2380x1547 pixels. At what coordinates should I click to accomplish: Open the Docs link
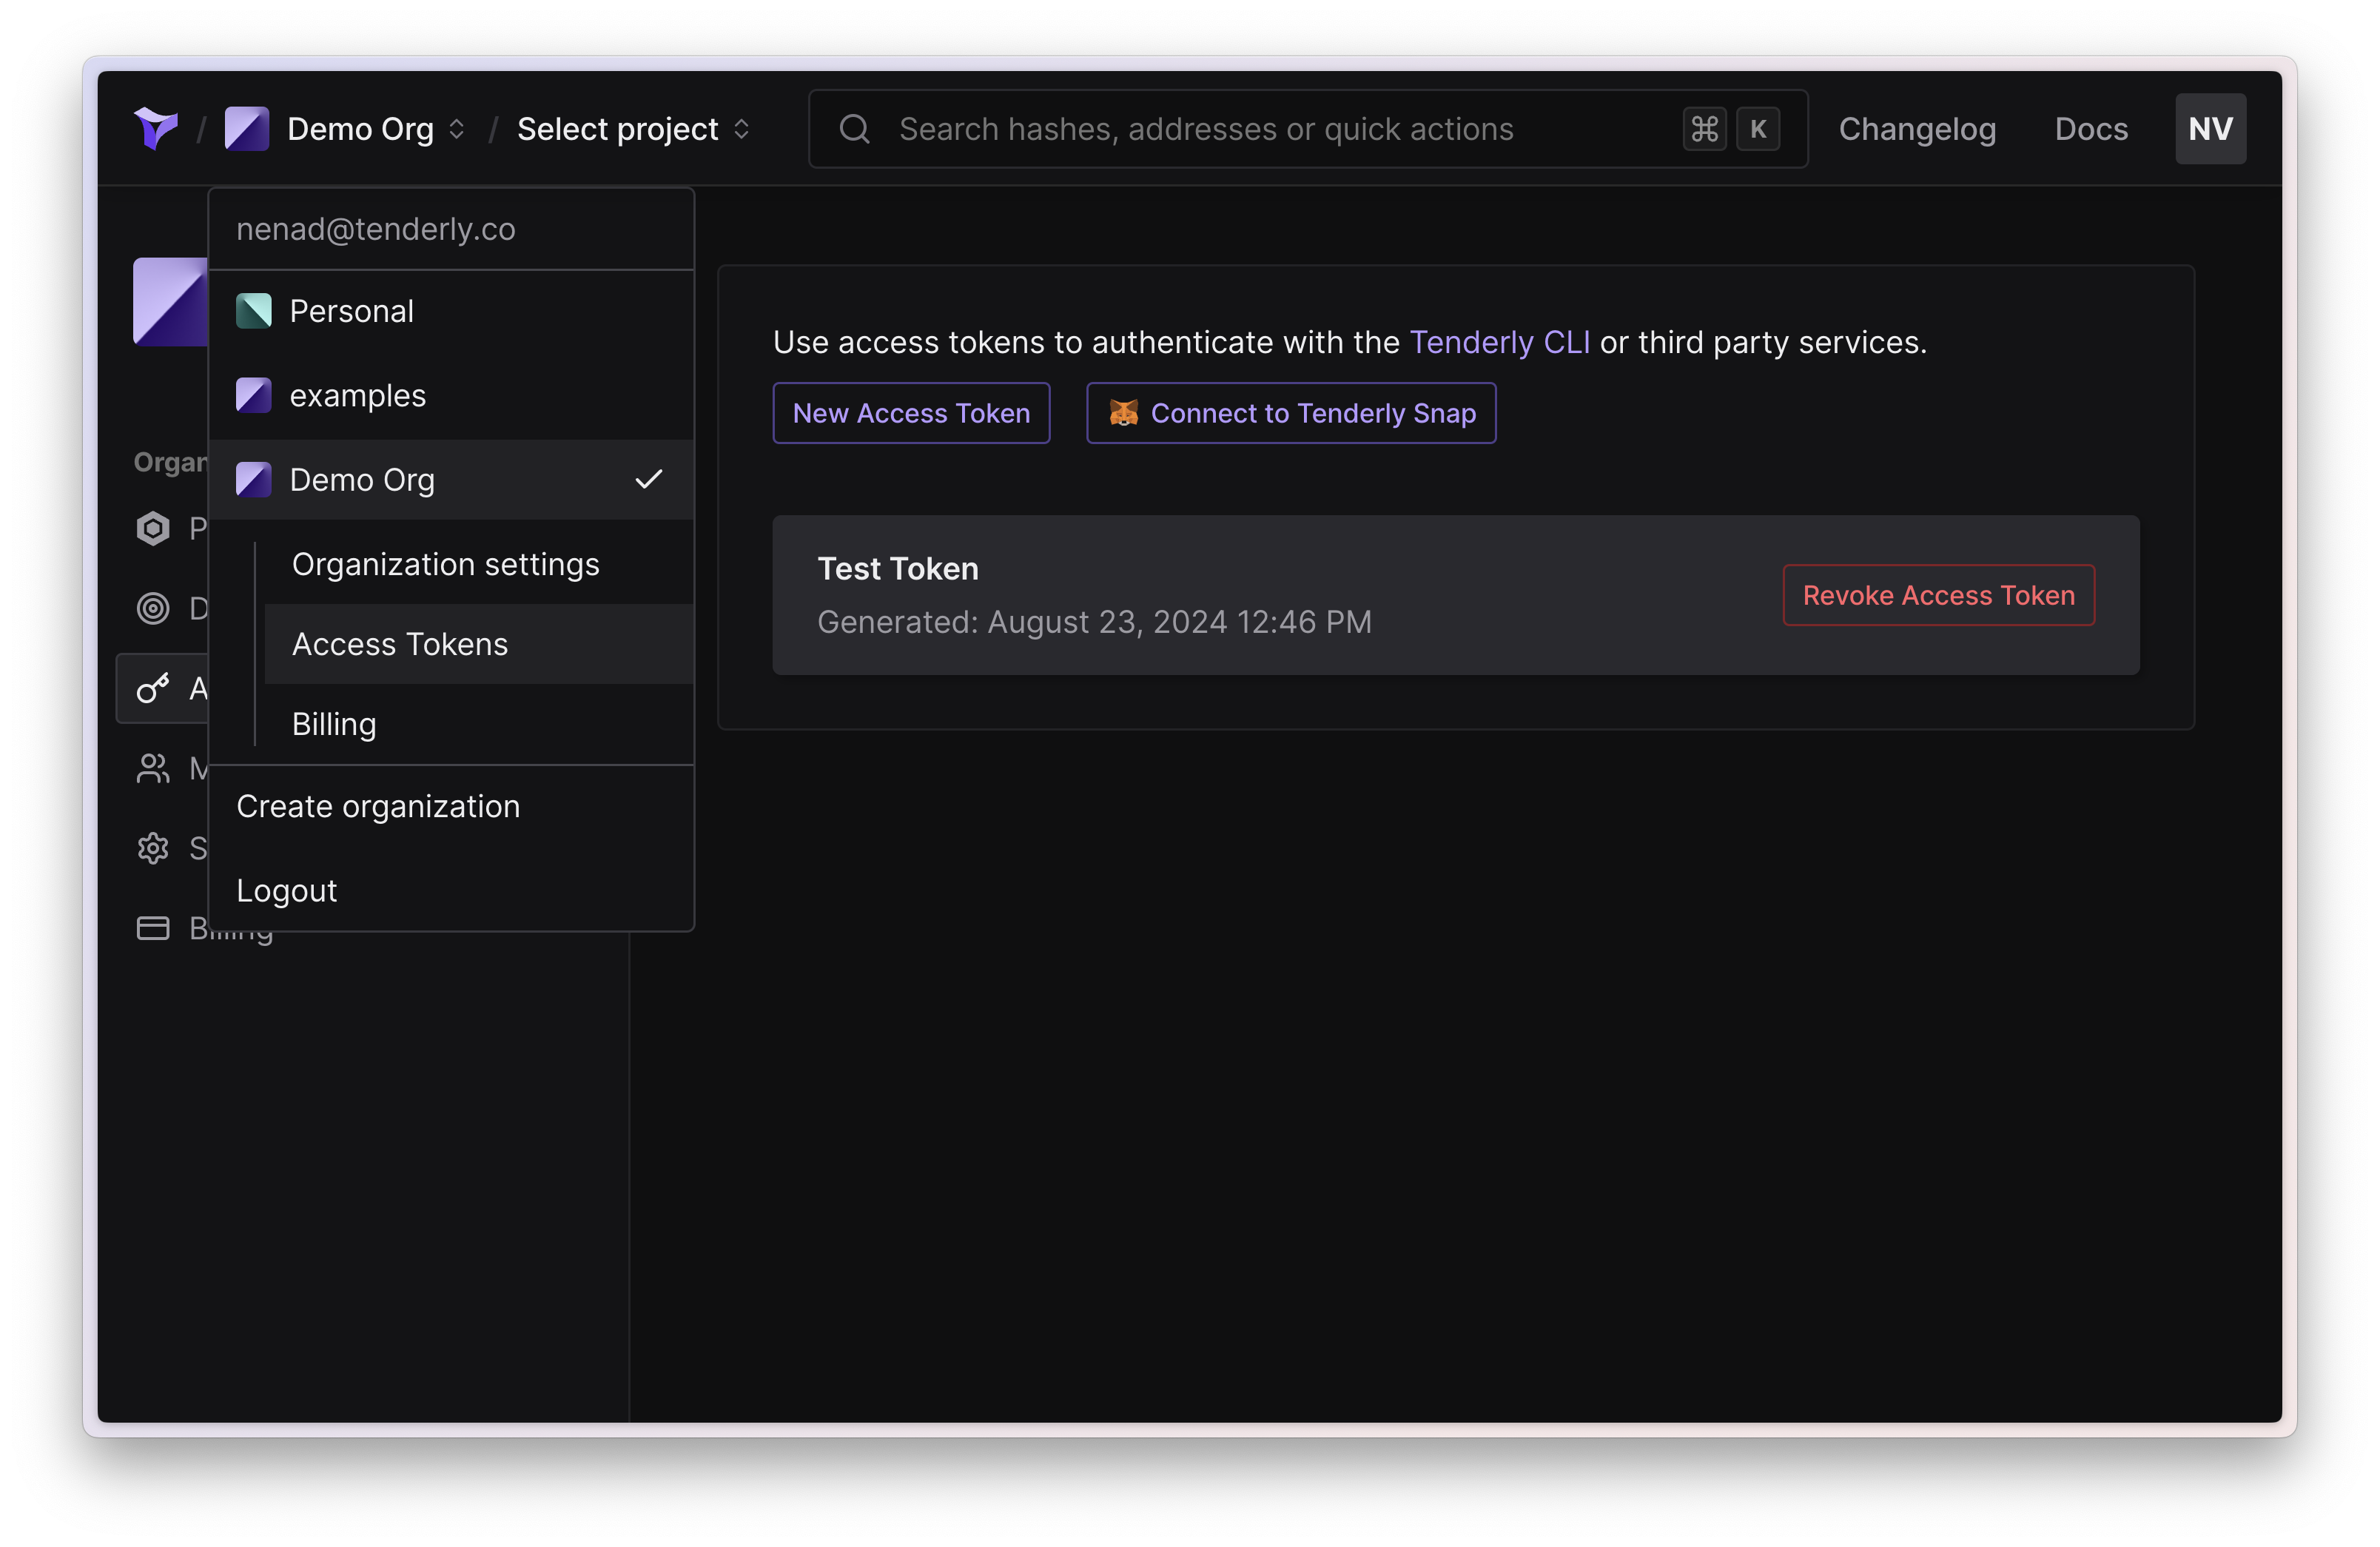2091,129
